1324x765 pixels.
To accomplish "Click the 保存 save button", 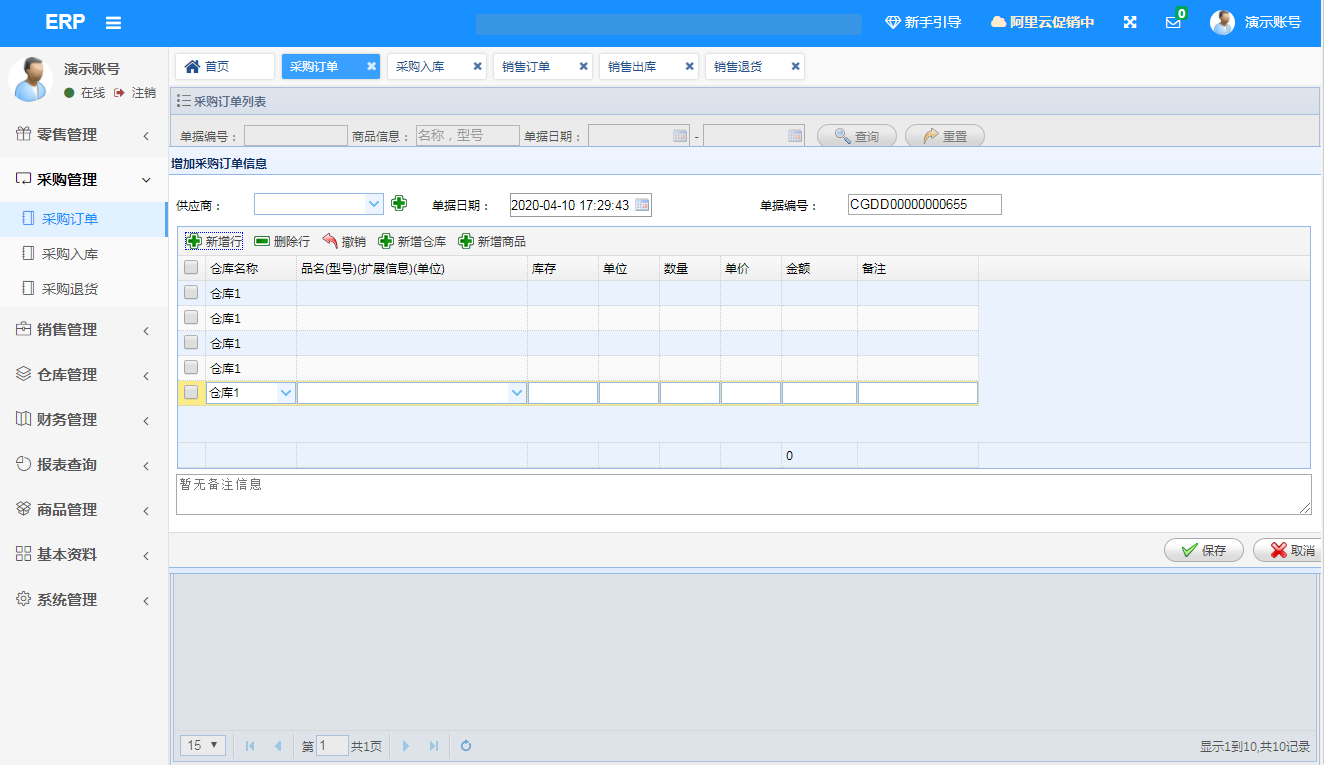I will click(x=1203, y=550).
